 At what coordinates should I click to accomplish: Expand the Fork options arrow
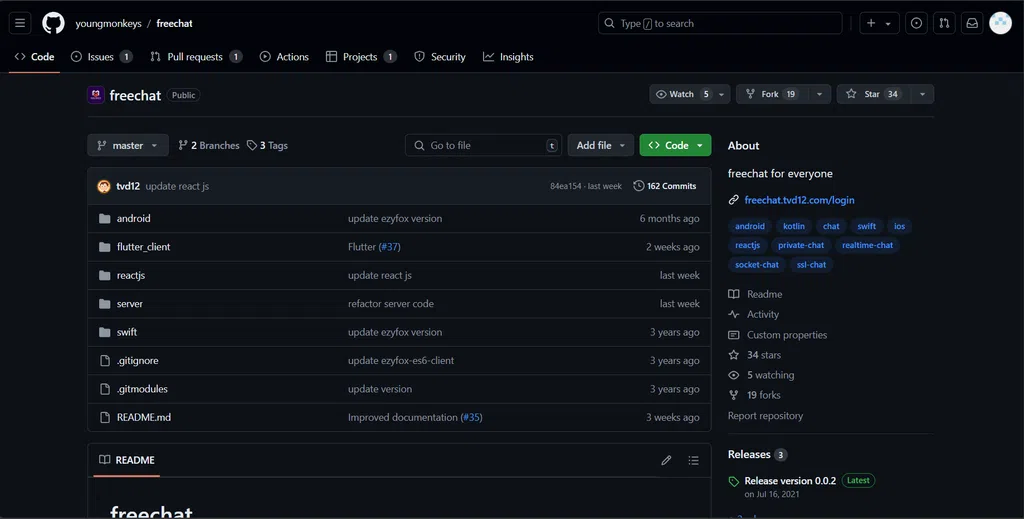pos(819,94)
